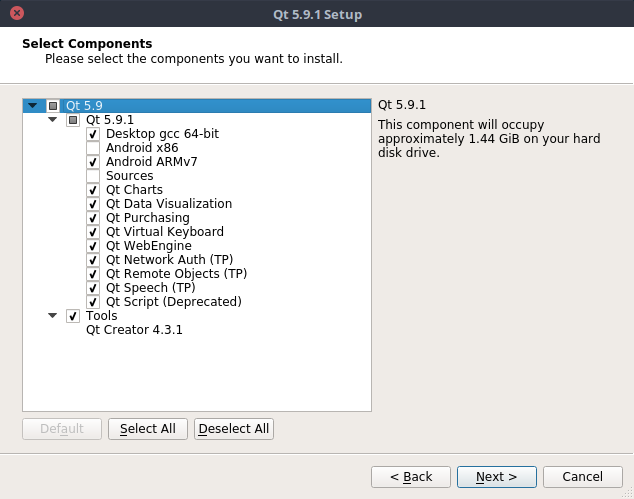Cancel the Qt setup wizard
The width and height of the screenshot is (634, 499).
coord(583,477)
